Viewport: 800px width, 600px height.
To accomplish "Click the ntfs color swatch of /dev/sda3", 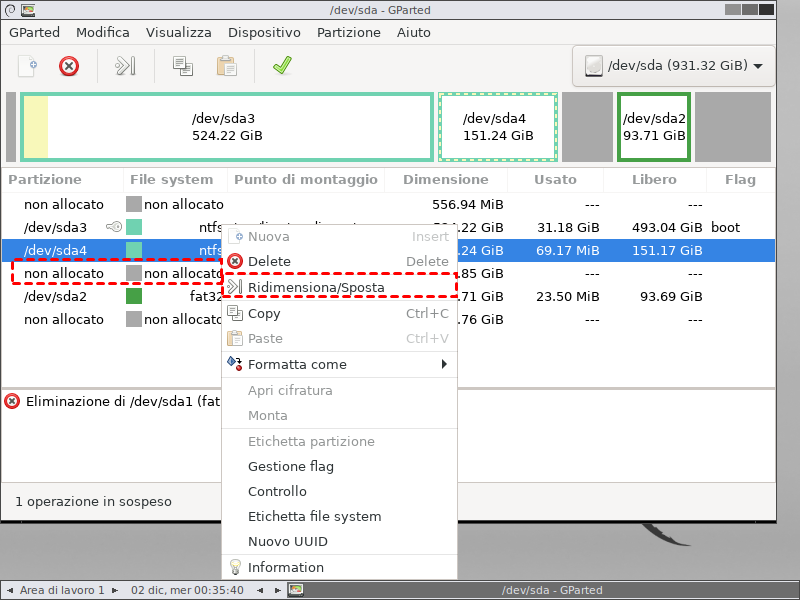I will click(x=134, y=227).
